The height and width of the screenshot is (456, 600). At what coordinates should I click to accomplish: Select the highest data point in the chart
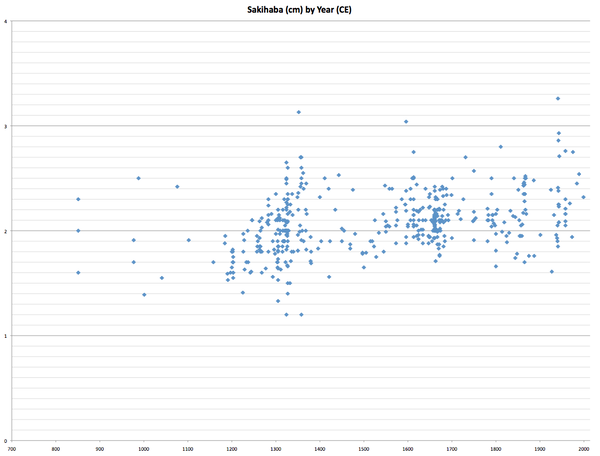[558, 98]
